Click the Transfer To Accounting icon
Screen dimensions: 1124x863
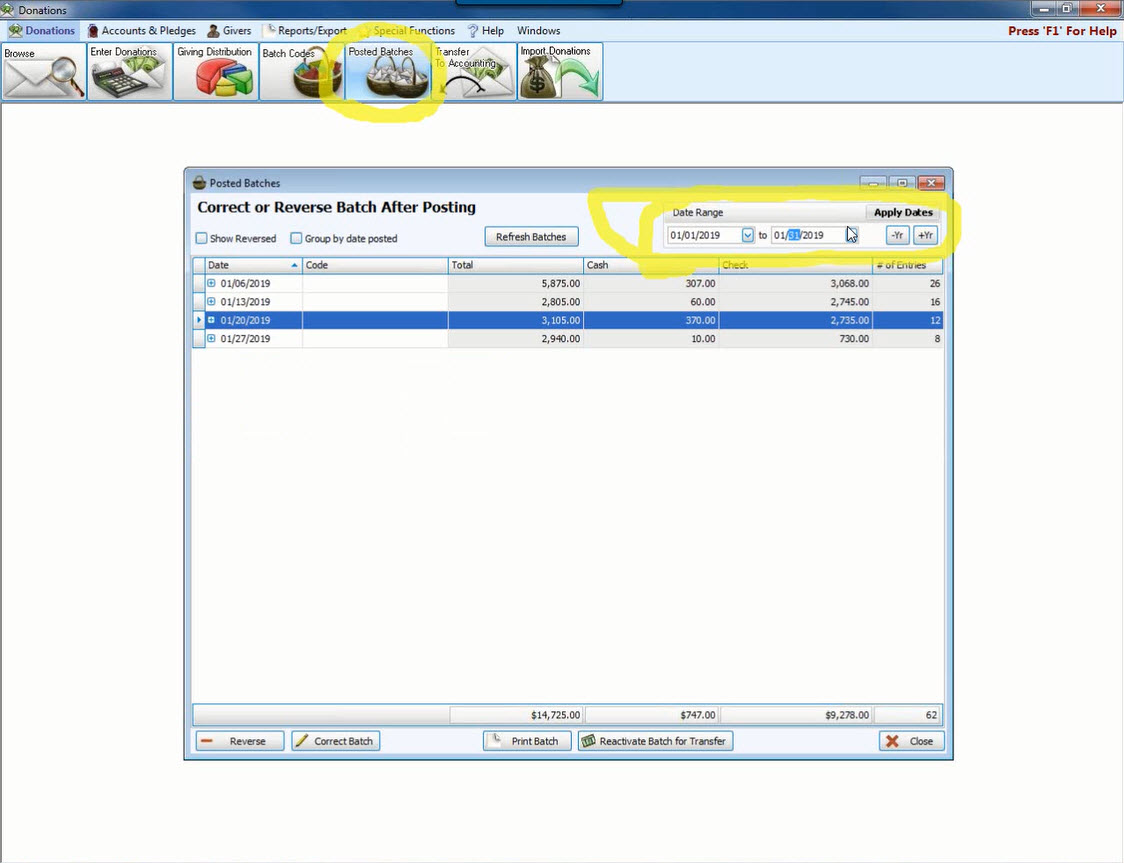(x=474, y=72)
